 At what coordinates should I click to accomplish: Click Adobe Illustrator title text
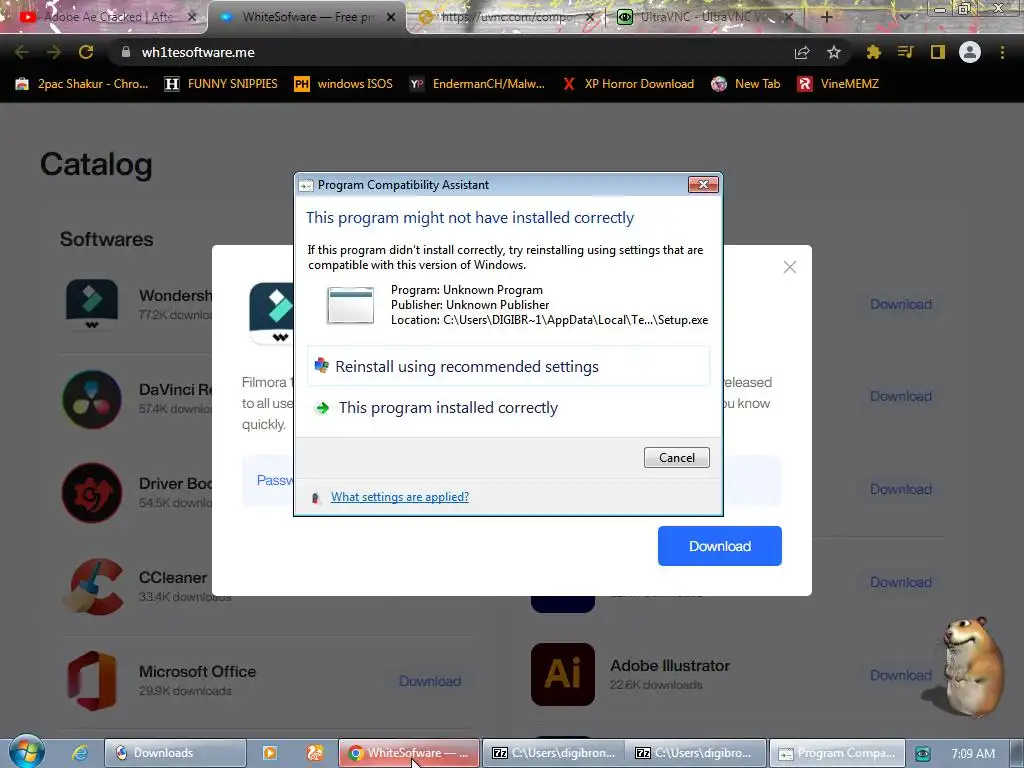pos(669,665)
